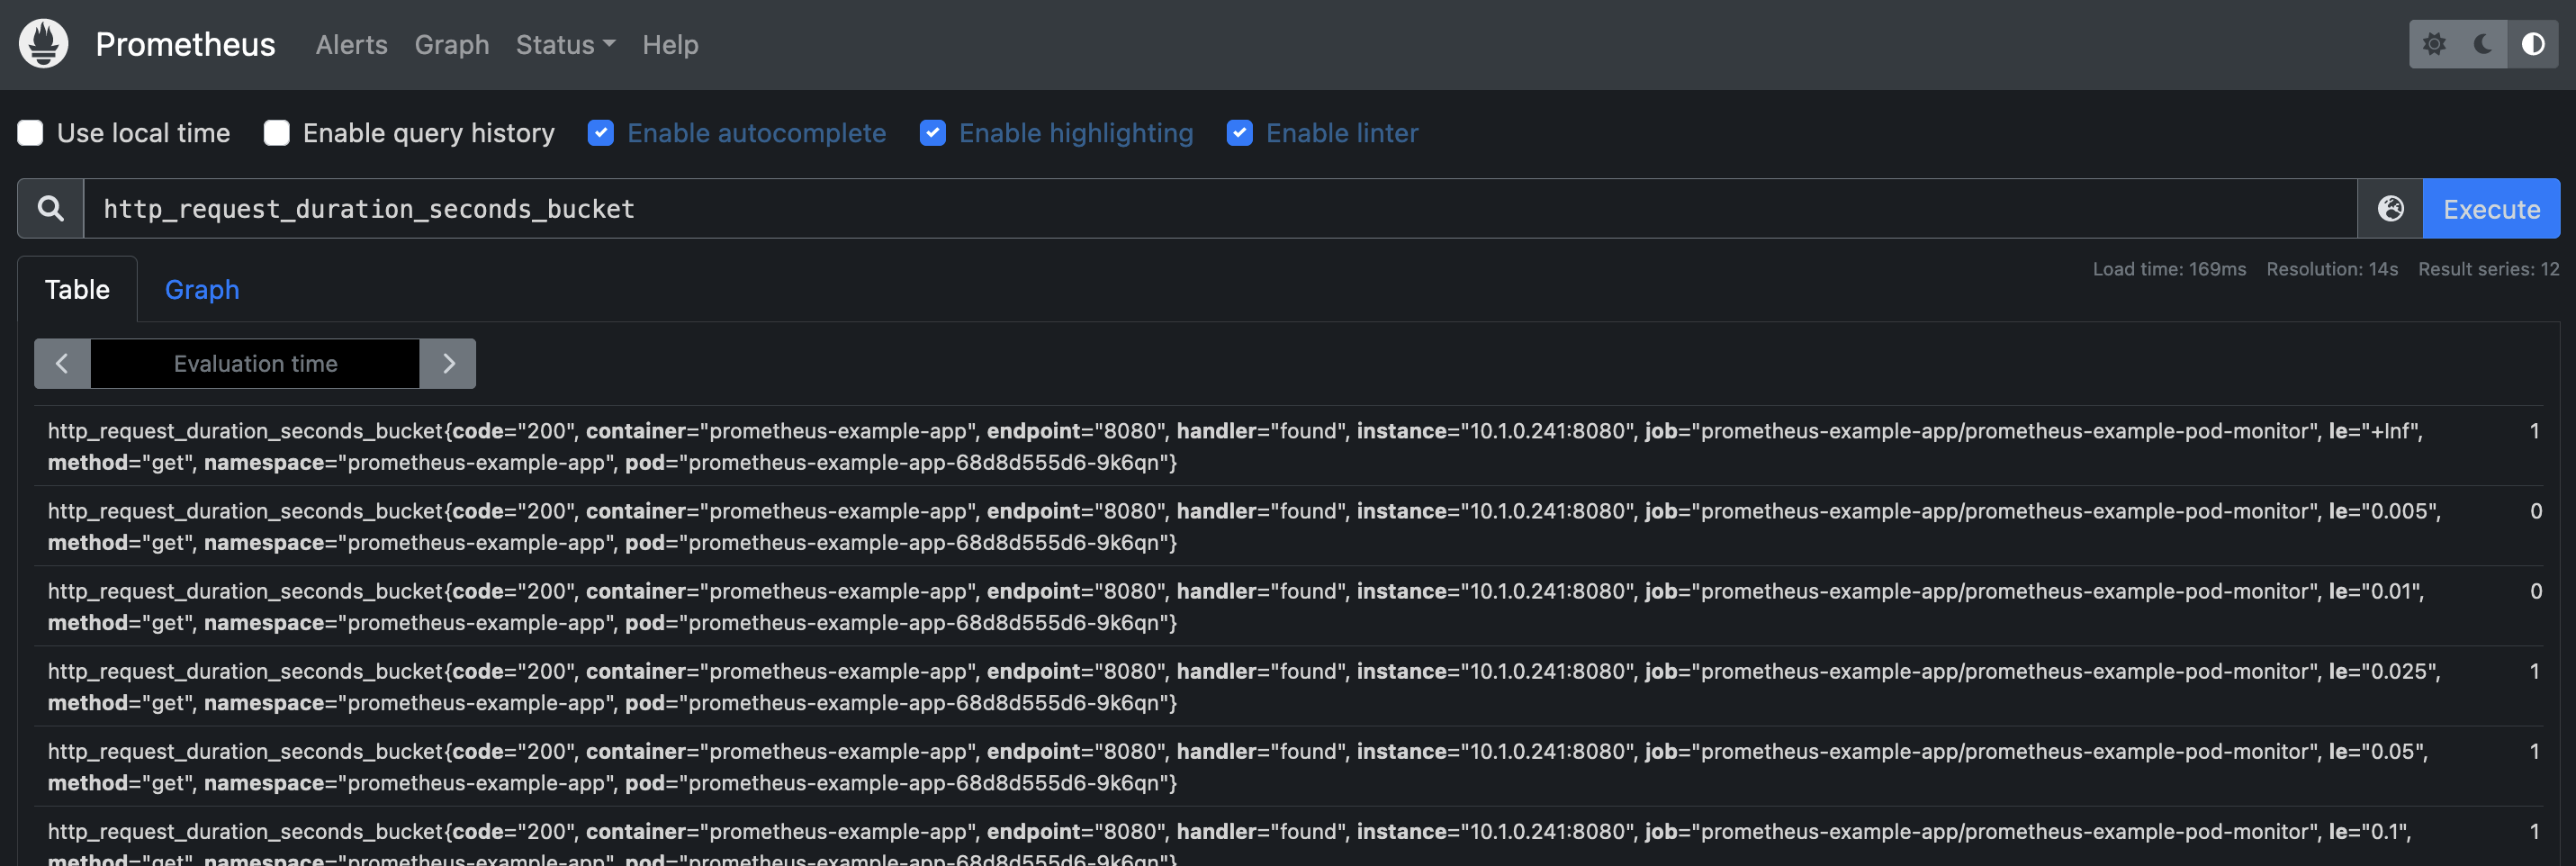Select the series row with le="0.025"
This screenshot has width=2576, height=866.
[x=1288, y=686]
